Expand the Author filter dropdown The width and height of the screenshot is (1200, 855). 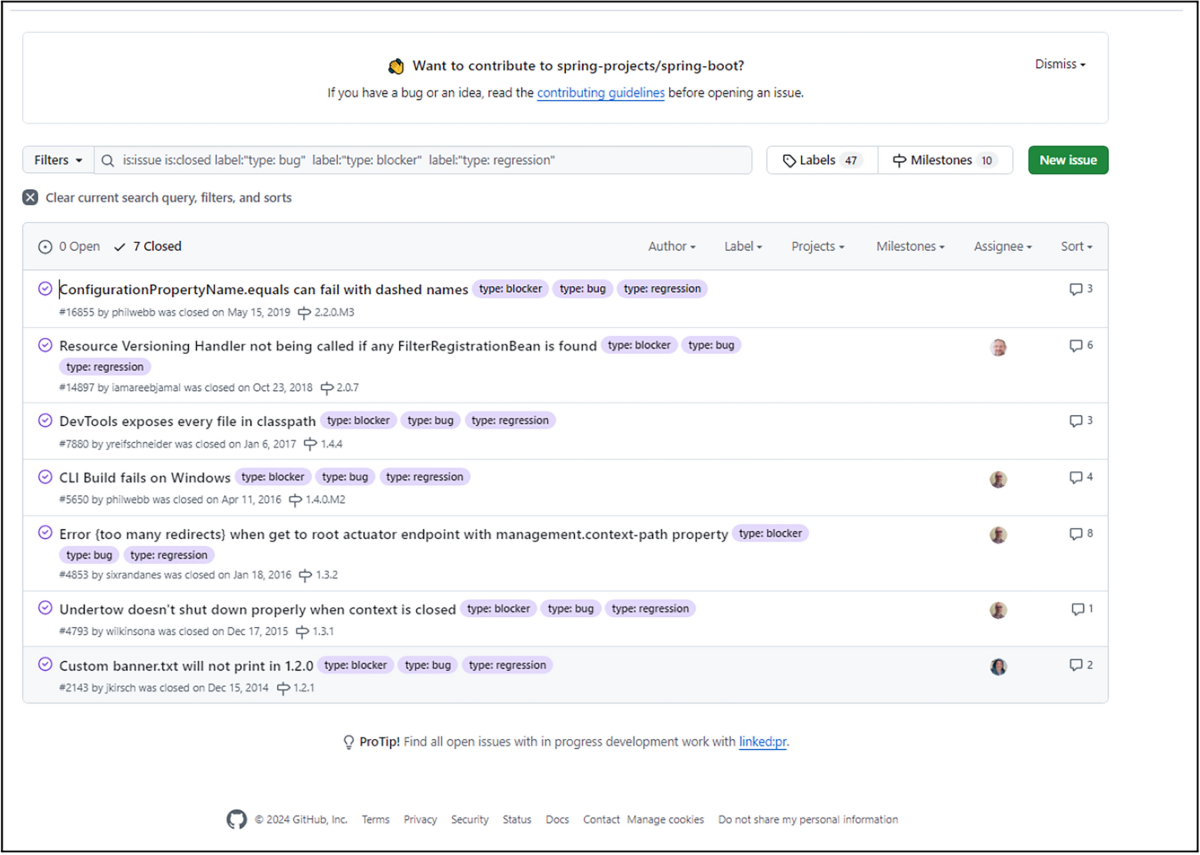coord(671,247)
